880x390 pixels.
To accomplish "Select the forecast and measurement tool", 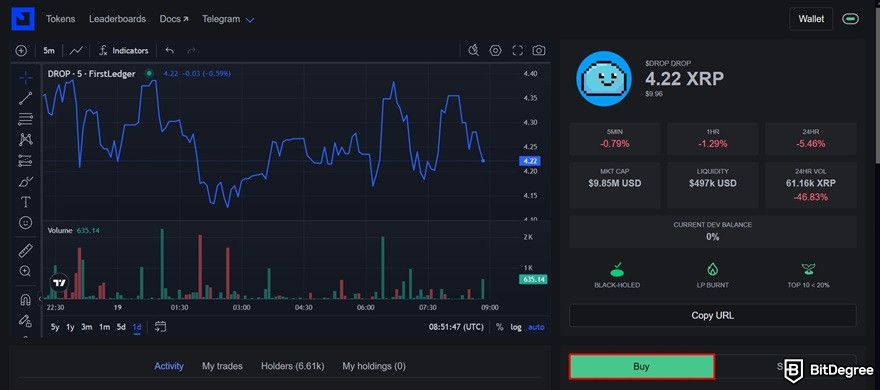I will [26, 160].
